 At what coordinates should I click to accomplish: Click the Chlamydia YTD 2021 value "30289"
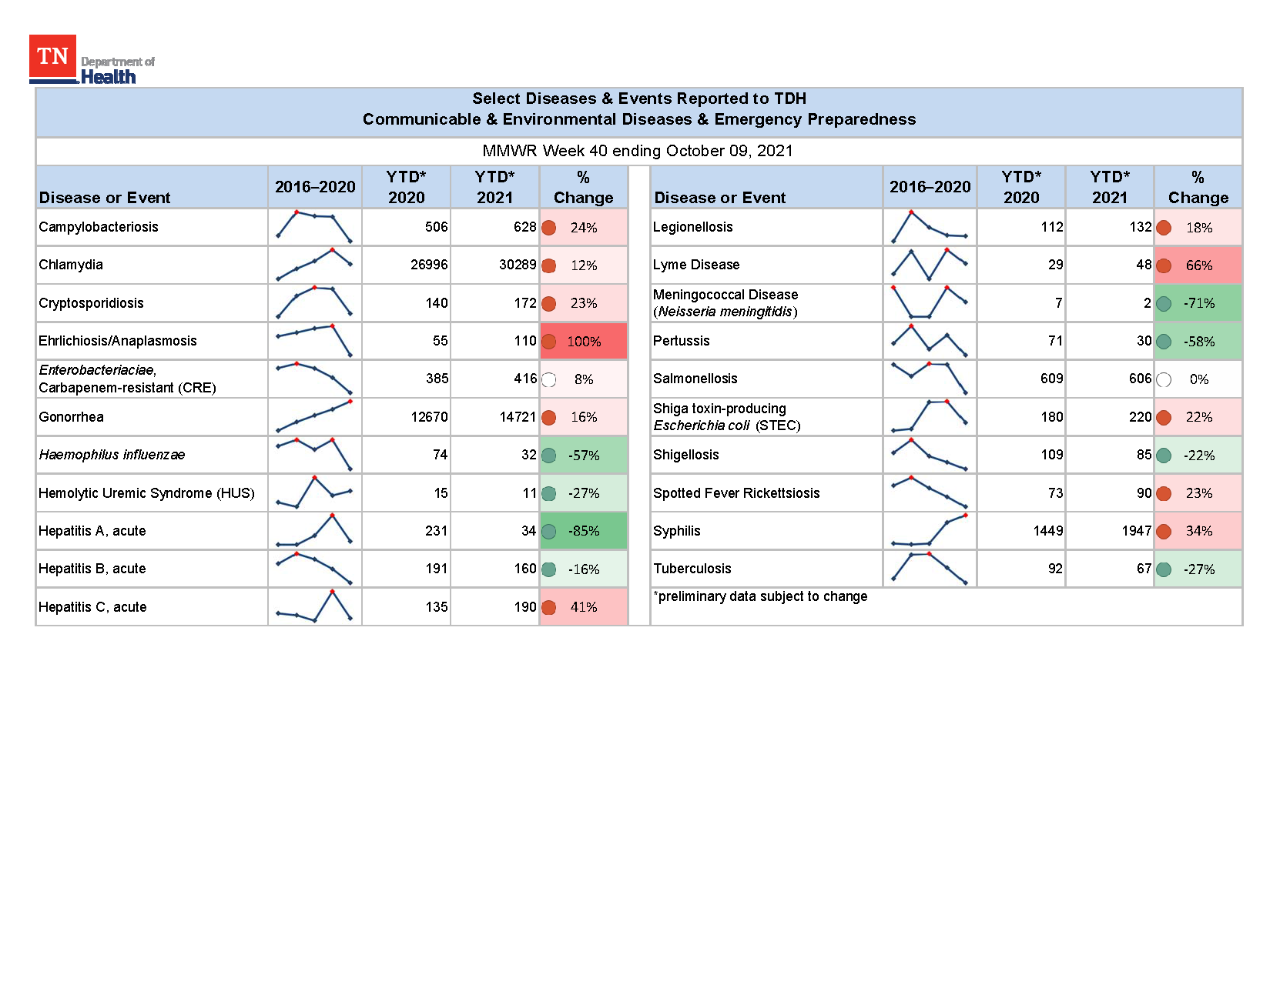pyautogui.click(x=518, y=265)
